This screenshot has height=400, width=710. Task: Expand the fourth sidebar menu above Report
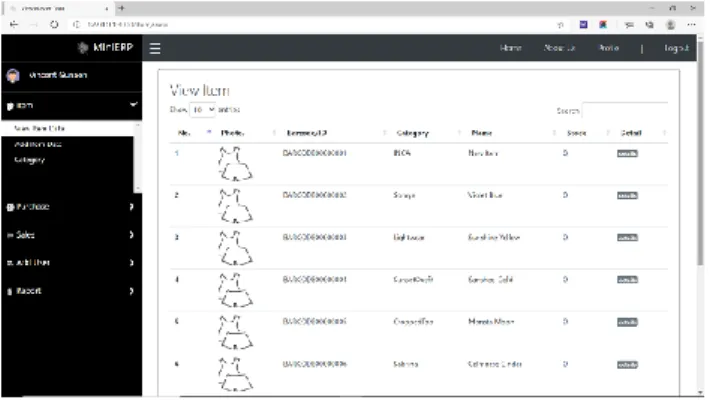click(x=131, y=263)
